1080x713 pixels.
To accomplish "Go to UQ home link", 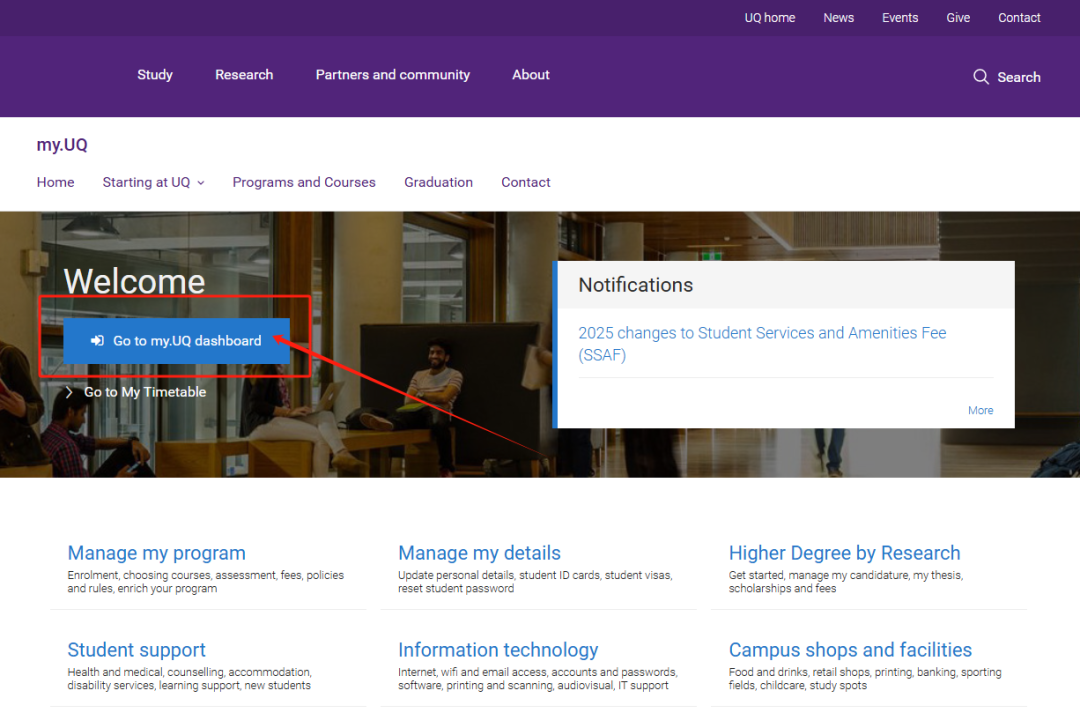I will pyautogui.click(x=769, y=18).
